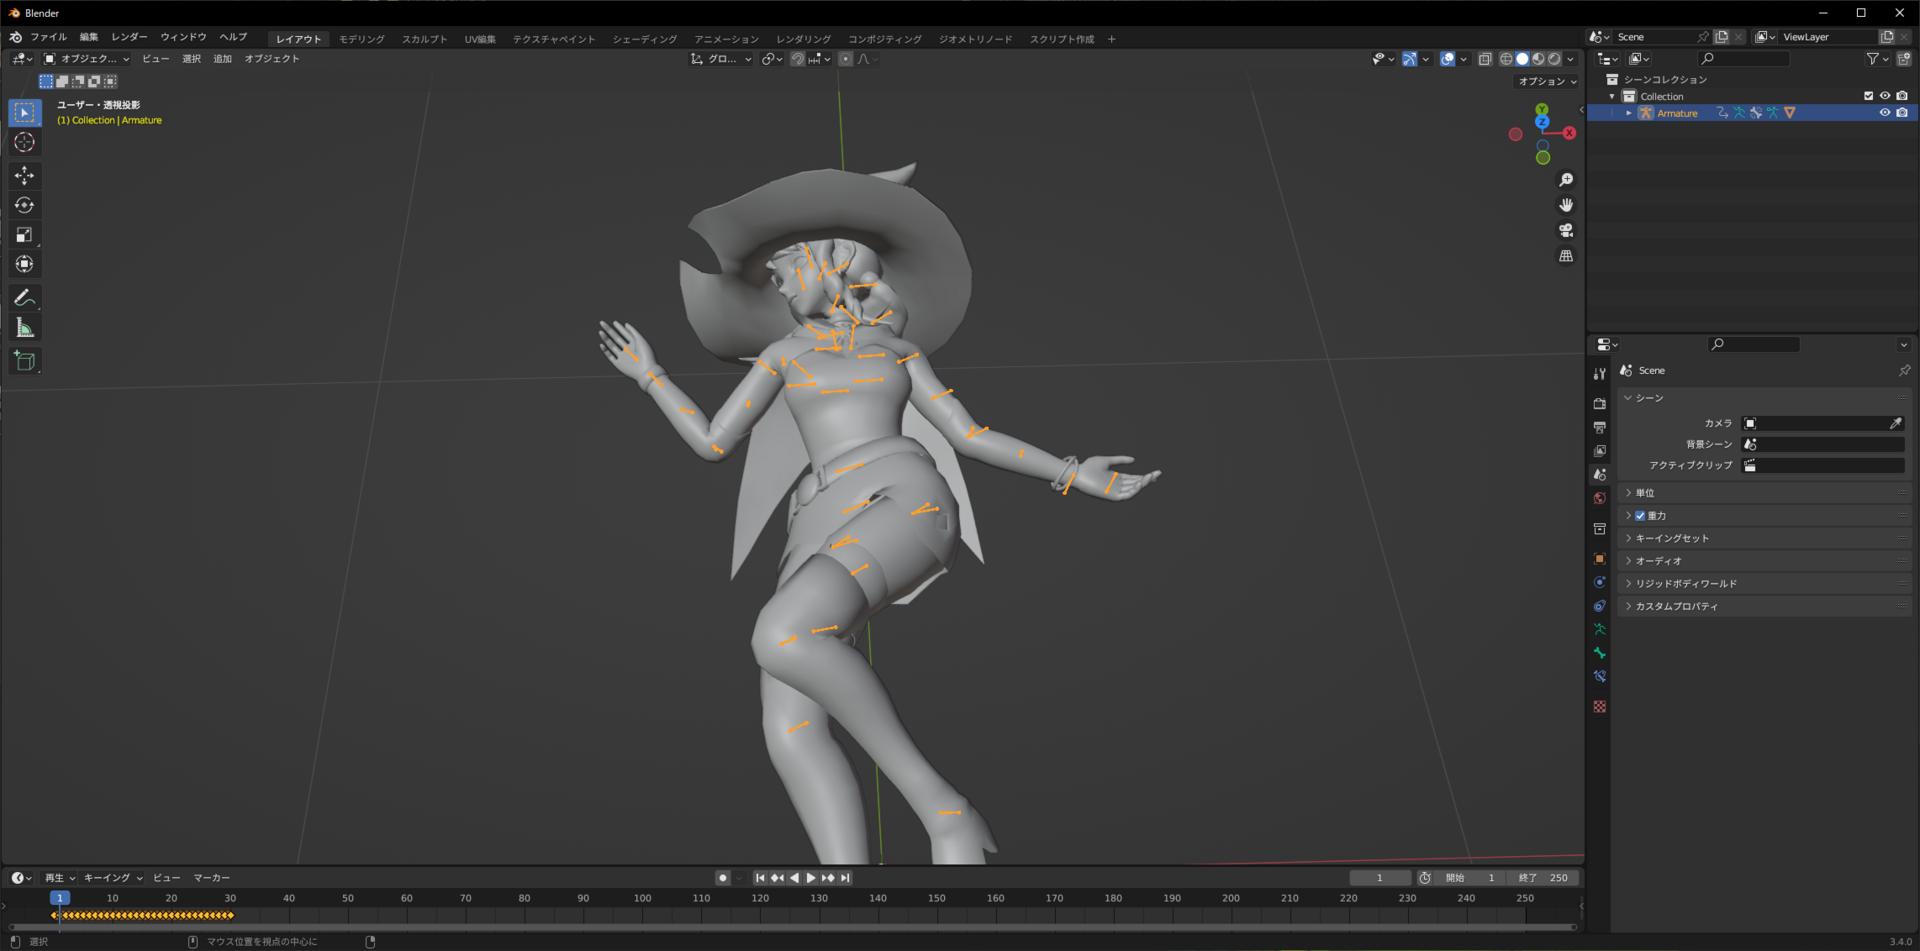Image resolution: width=1920 pixels, height=951 pixels.
Task: Select the Measure tool
Action: coord(25,328)
